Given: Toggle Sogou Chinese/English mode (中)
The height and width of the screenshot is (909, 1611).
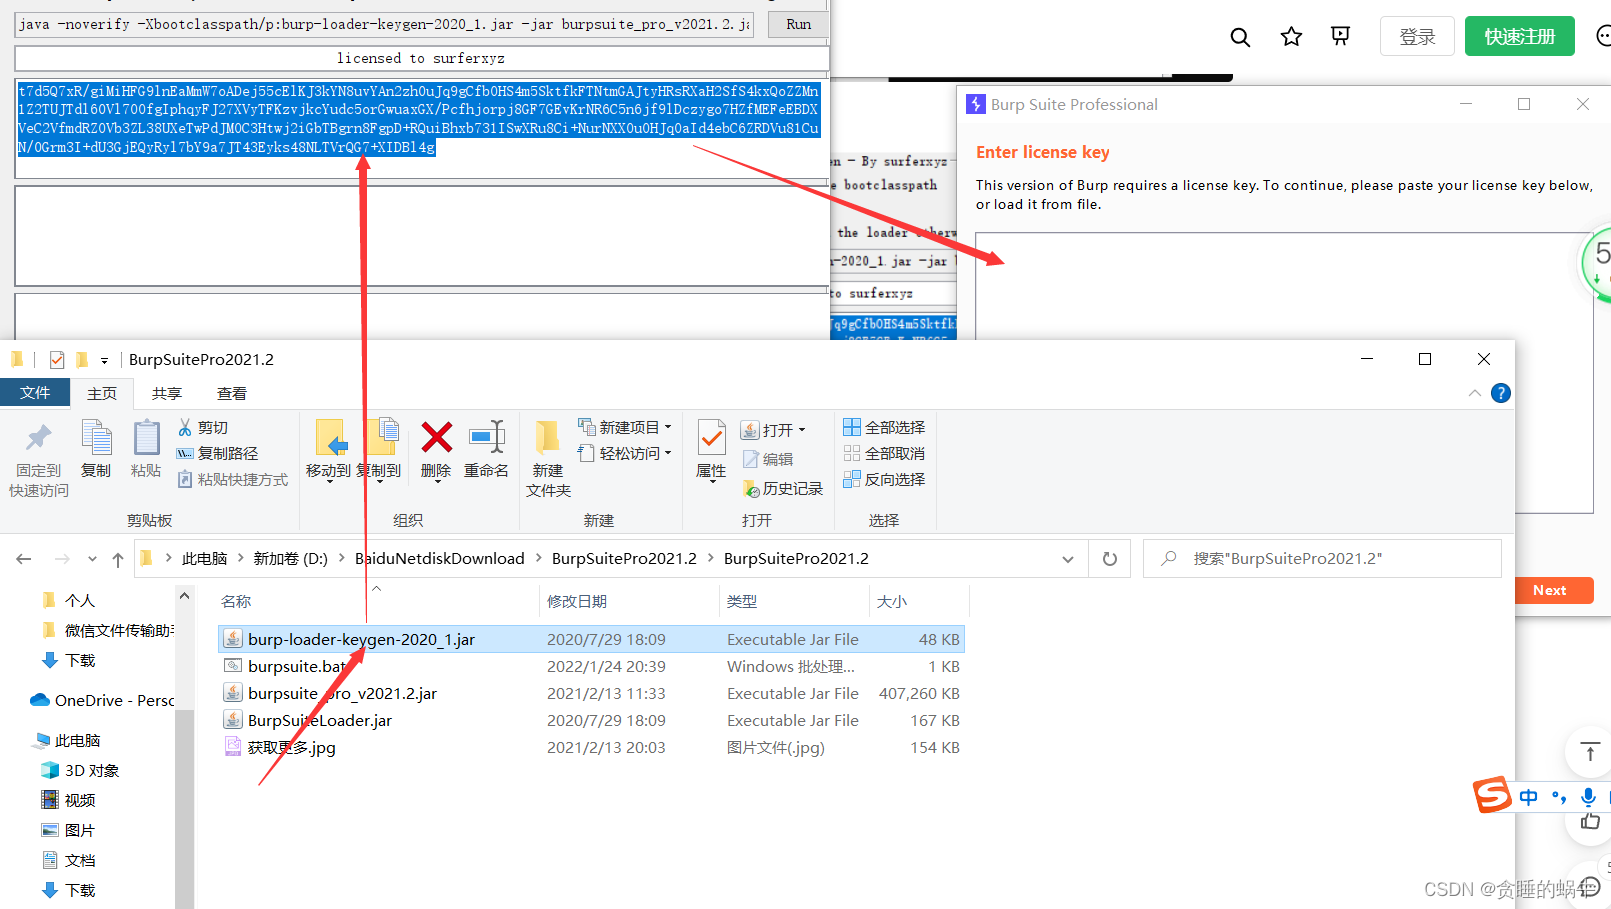Looking at the screenshot, I should click(1528, 797).
